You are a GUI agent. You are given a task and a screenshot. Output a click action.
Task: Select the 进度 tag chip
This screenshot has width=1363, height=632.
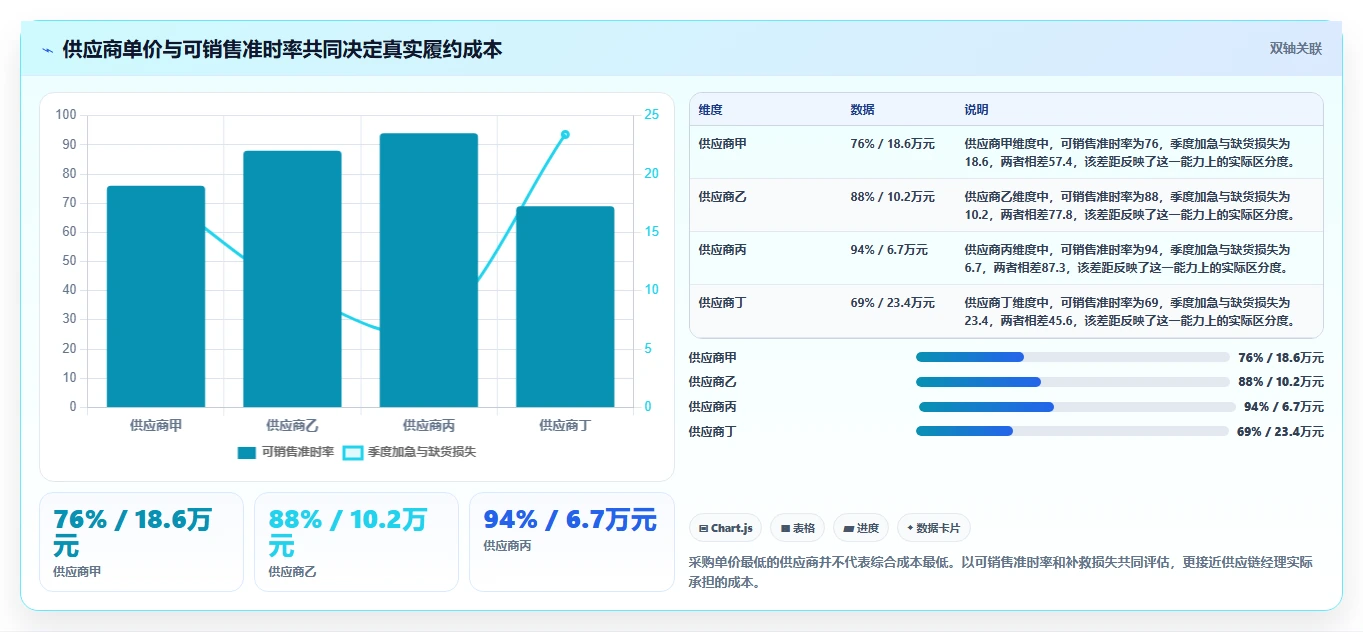point(861,528)
